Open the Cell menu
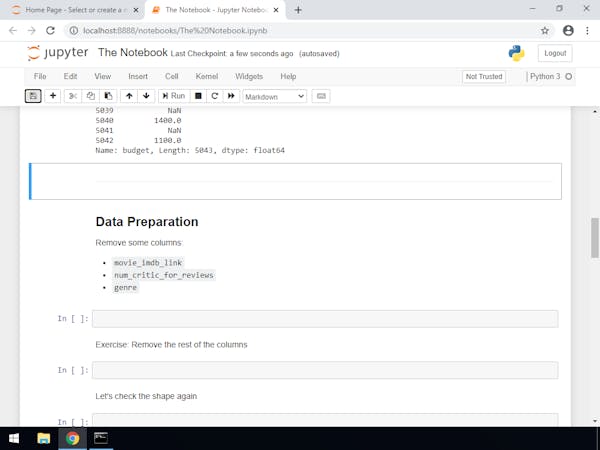 click(x=172, y=77)
